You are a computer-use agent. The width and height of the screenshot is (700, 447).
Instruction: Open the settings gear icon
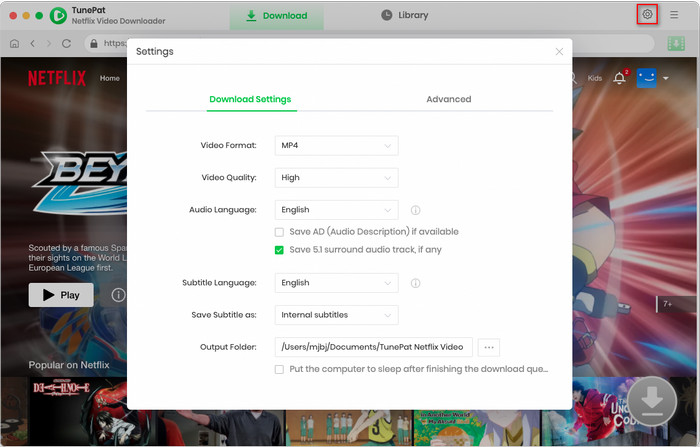(648, 15)
